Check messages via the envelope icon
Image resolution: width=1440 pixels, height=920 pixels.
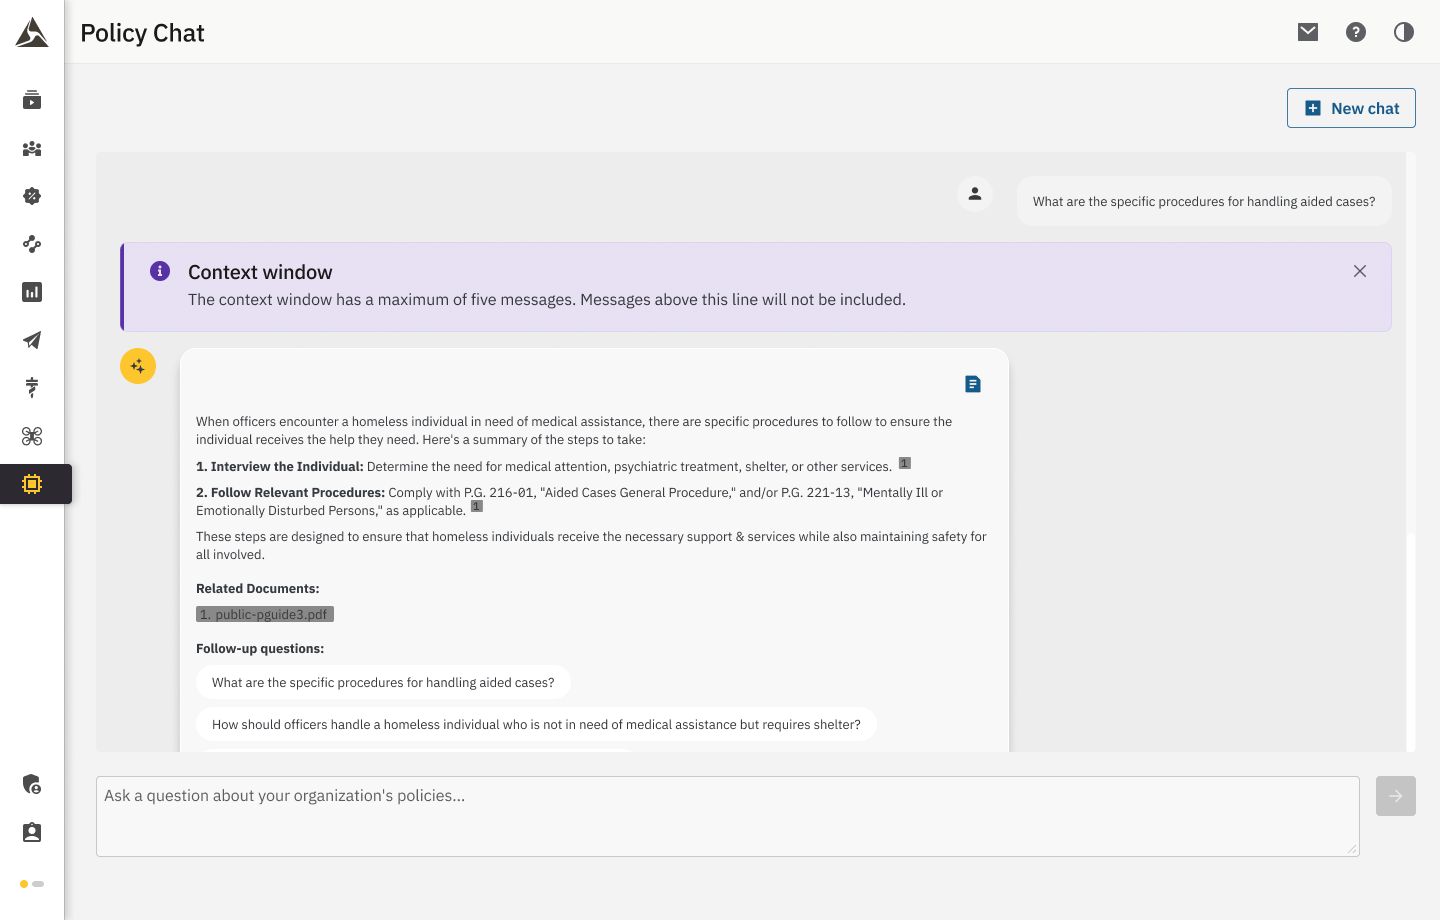pyautogui.click(x=1307, y=31)
